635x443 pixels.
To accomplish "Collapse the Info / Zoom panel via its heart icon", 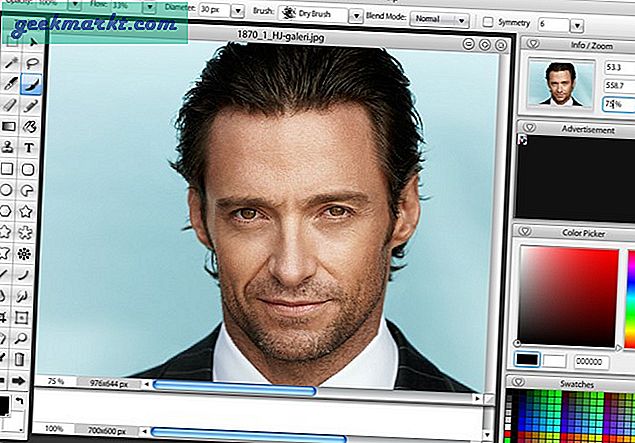I will coord(533,43).
